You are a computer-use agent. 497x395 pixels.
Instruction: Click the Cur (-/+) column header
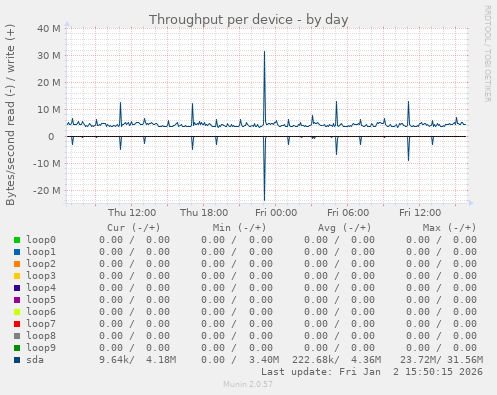[134, 228]
